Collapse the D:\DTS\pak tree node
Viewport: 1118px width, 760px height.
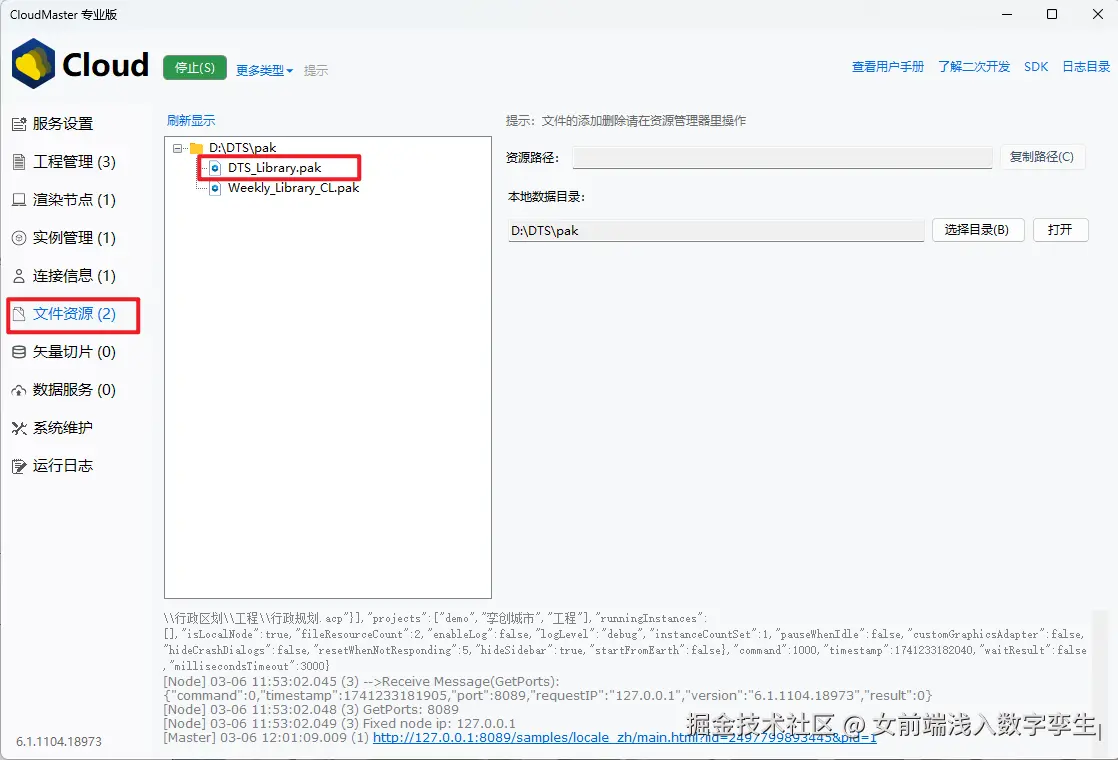(x=178, y=148)
